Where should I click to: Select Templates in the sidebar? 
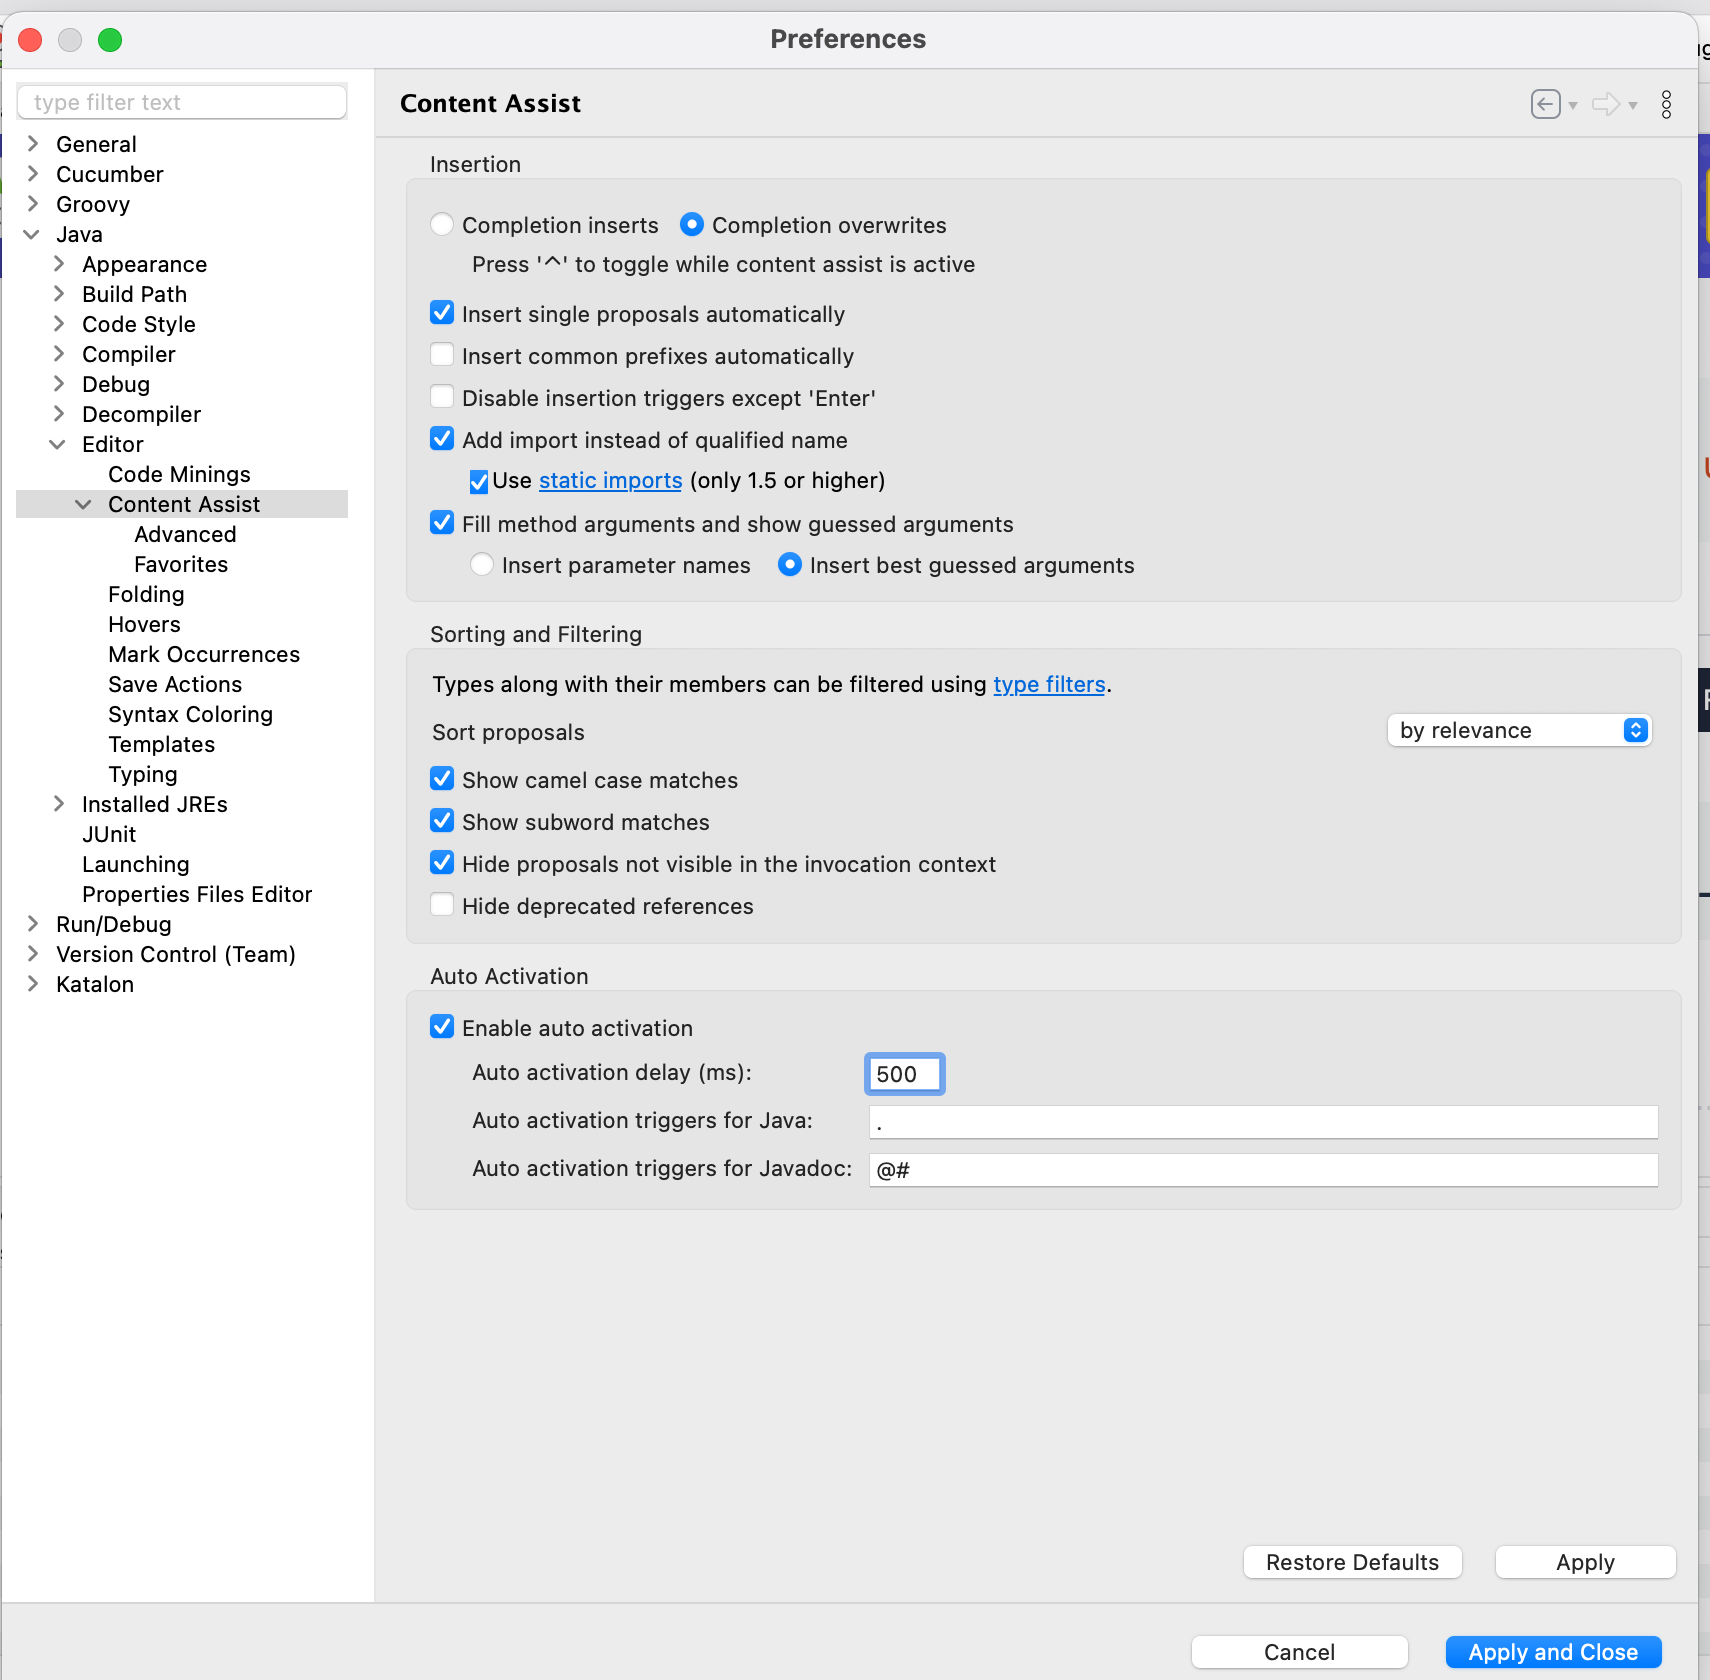tap(161, 744)
